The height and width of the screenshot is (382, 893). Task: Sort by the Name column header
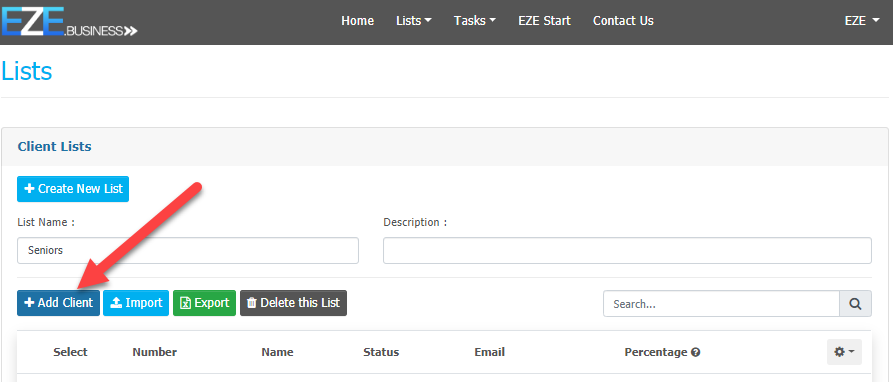277,352
